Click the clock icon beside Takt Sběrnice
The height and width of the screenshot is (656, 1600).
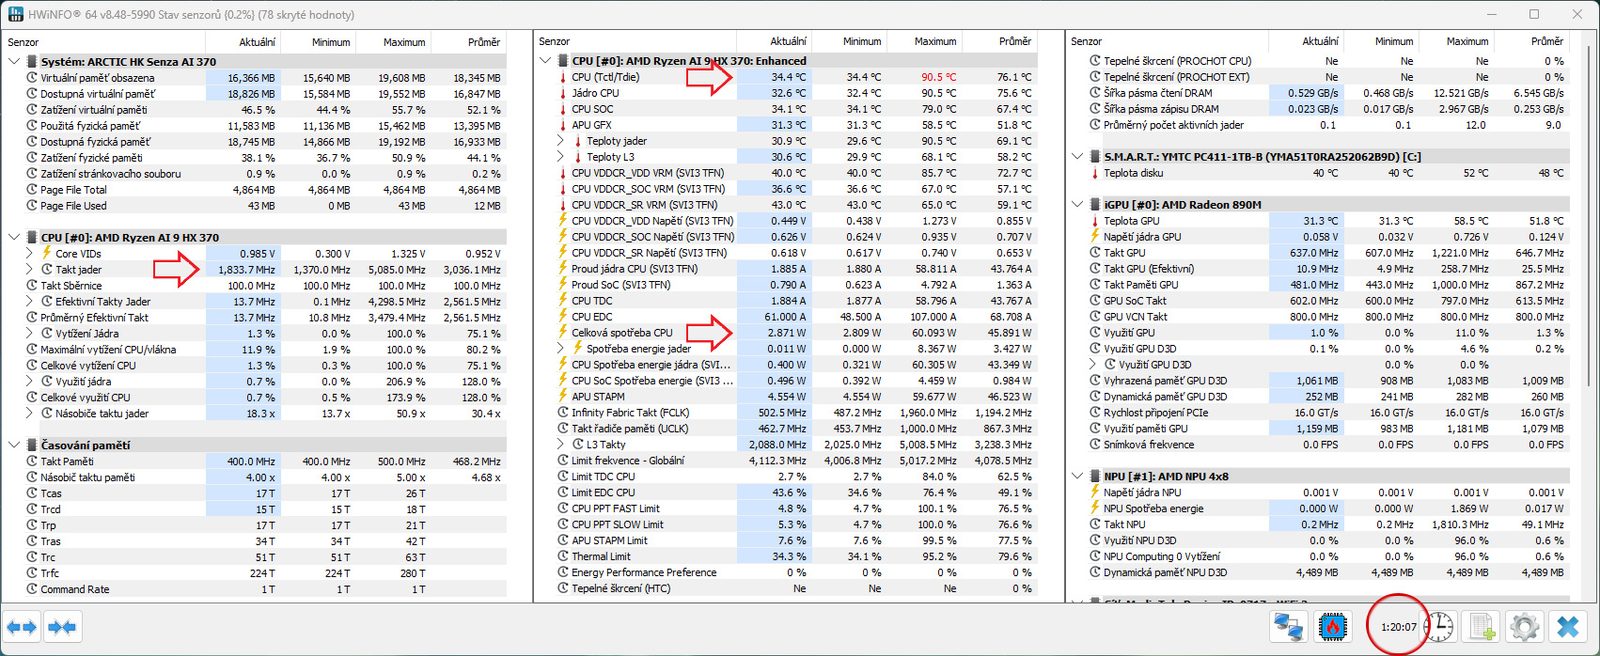pos(31,285)
